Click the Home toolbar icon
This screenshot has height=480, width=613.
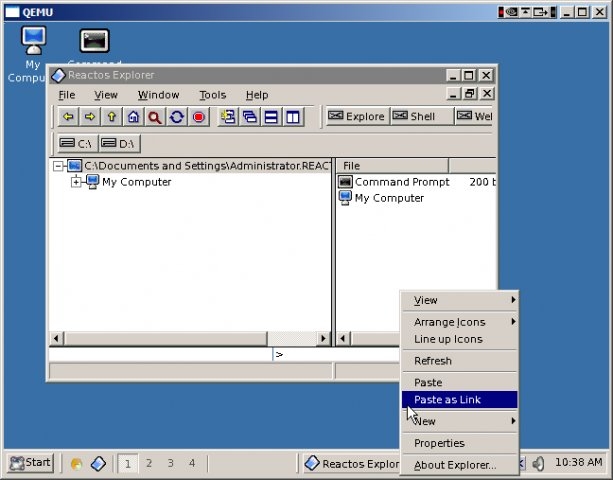[133, 116]
